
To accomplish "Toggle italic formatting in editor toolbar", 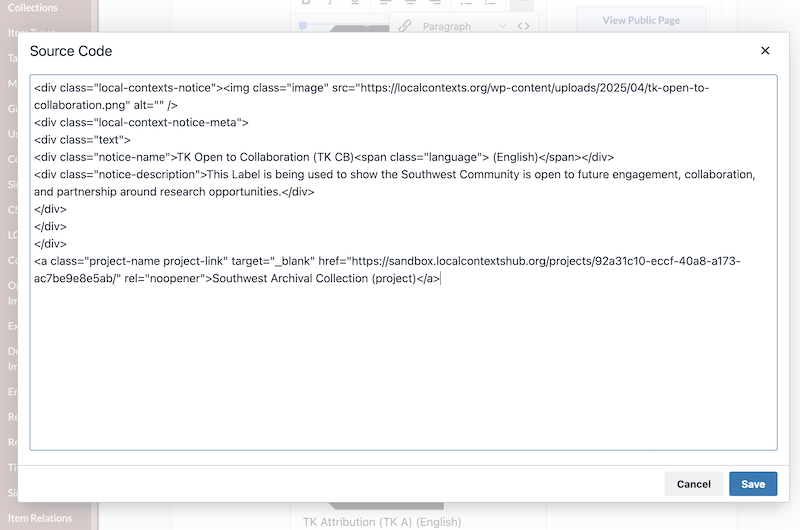I will (x=330, y=3).
